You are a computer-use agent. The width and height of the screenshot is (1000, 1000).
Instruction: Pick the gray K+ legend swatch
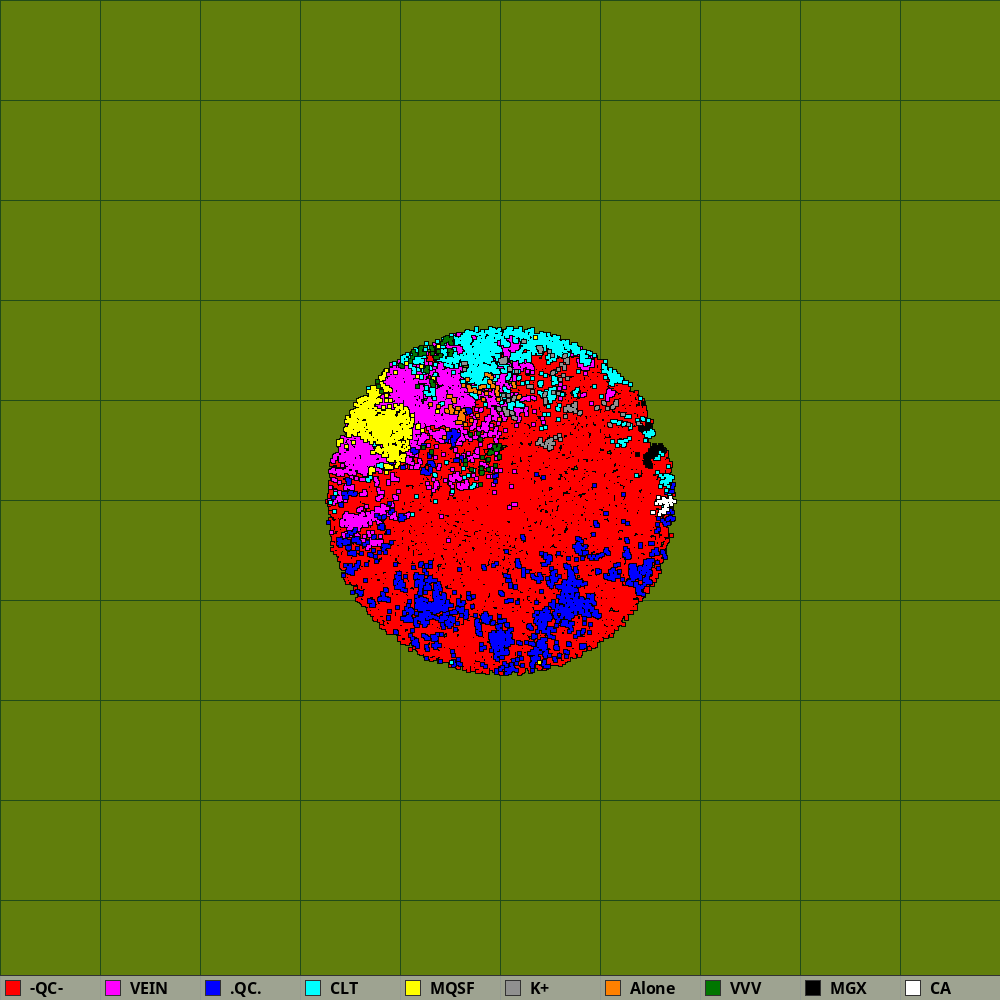pos(513,988)
